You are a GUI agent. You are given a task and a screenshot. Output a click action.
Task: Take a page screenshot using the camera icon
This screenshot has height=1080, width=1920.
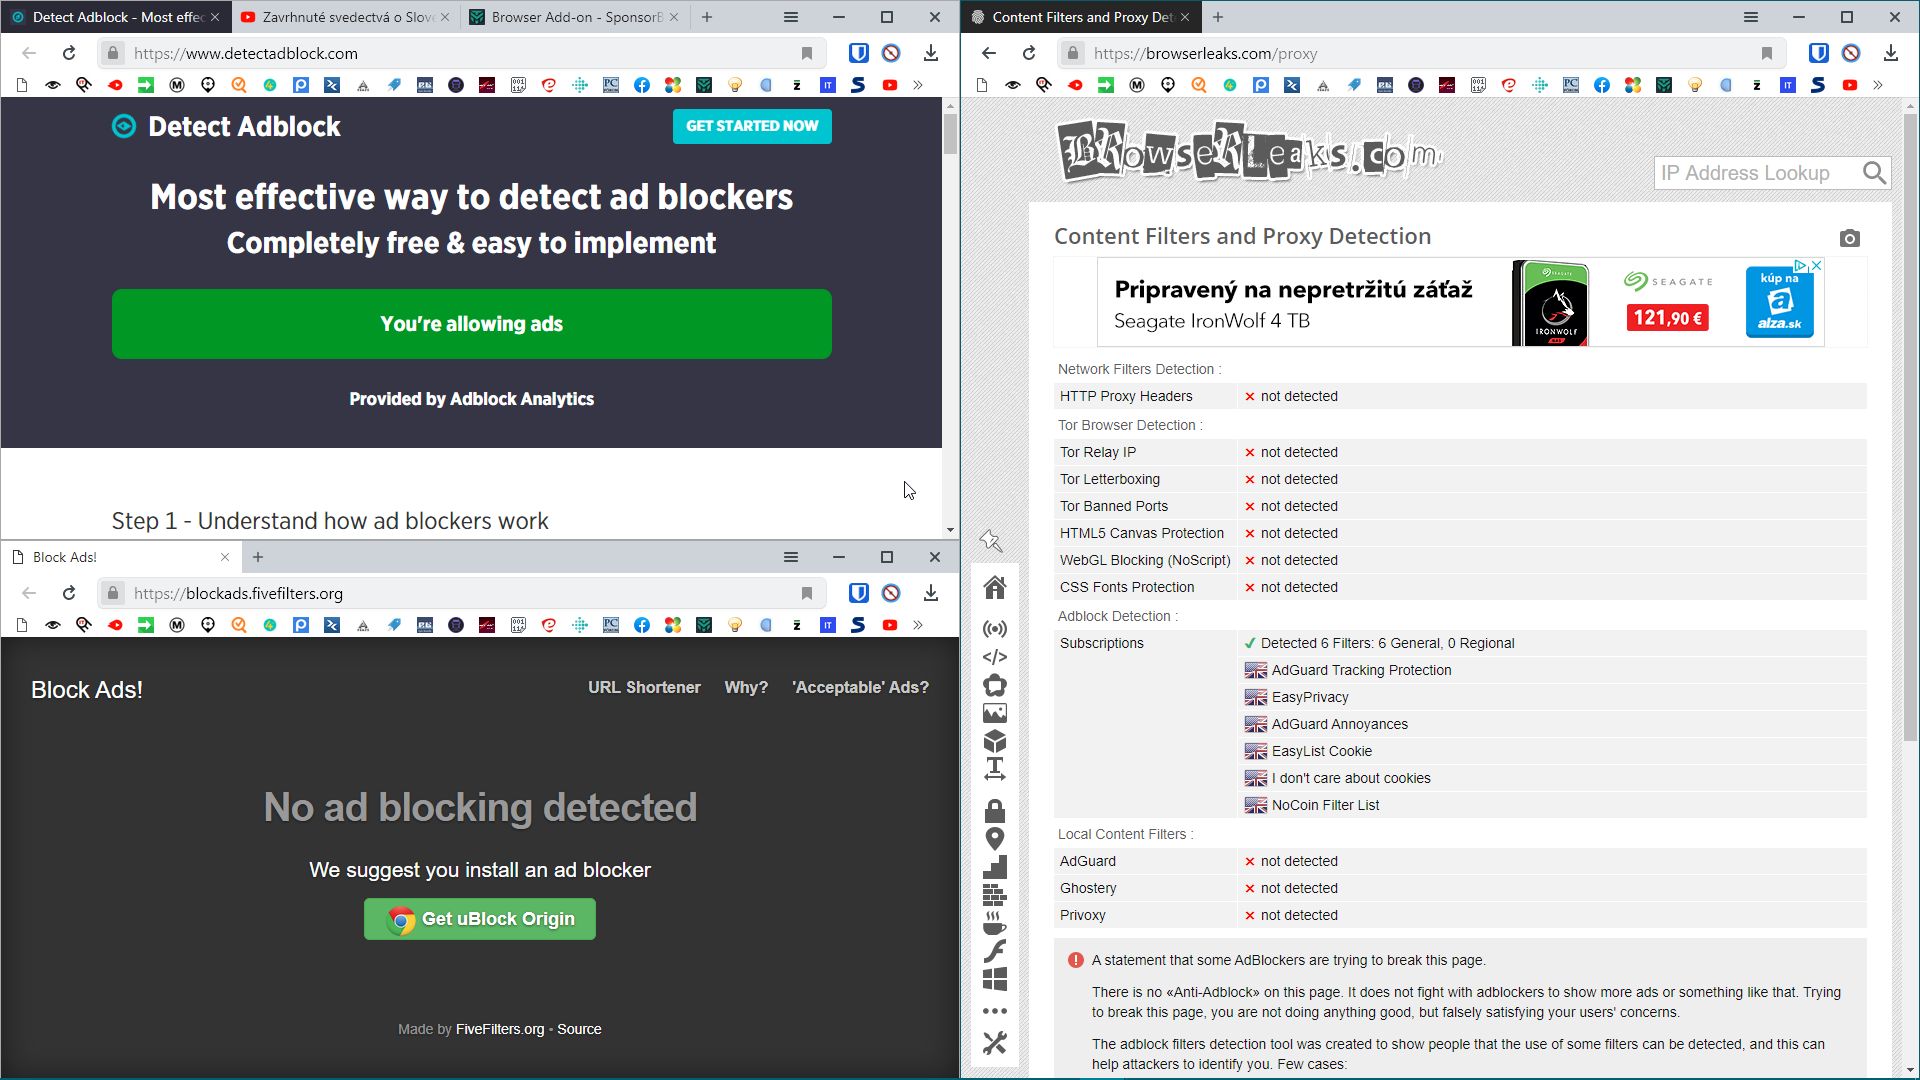pos(1849,238)
